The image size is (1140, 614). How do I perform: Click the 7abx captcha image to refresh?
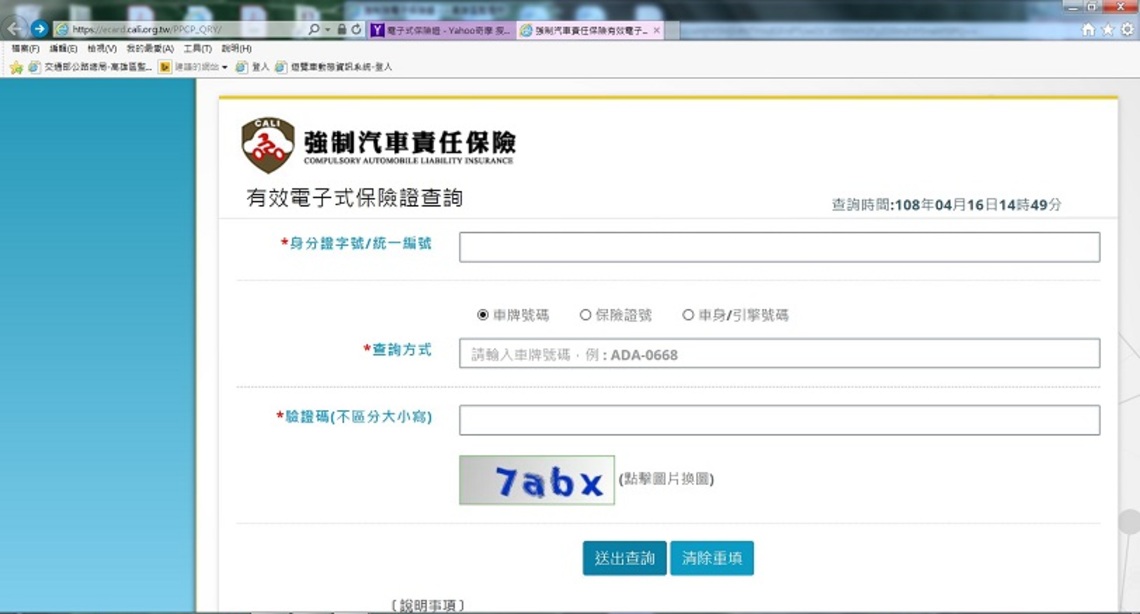click(x=537, y=480)
